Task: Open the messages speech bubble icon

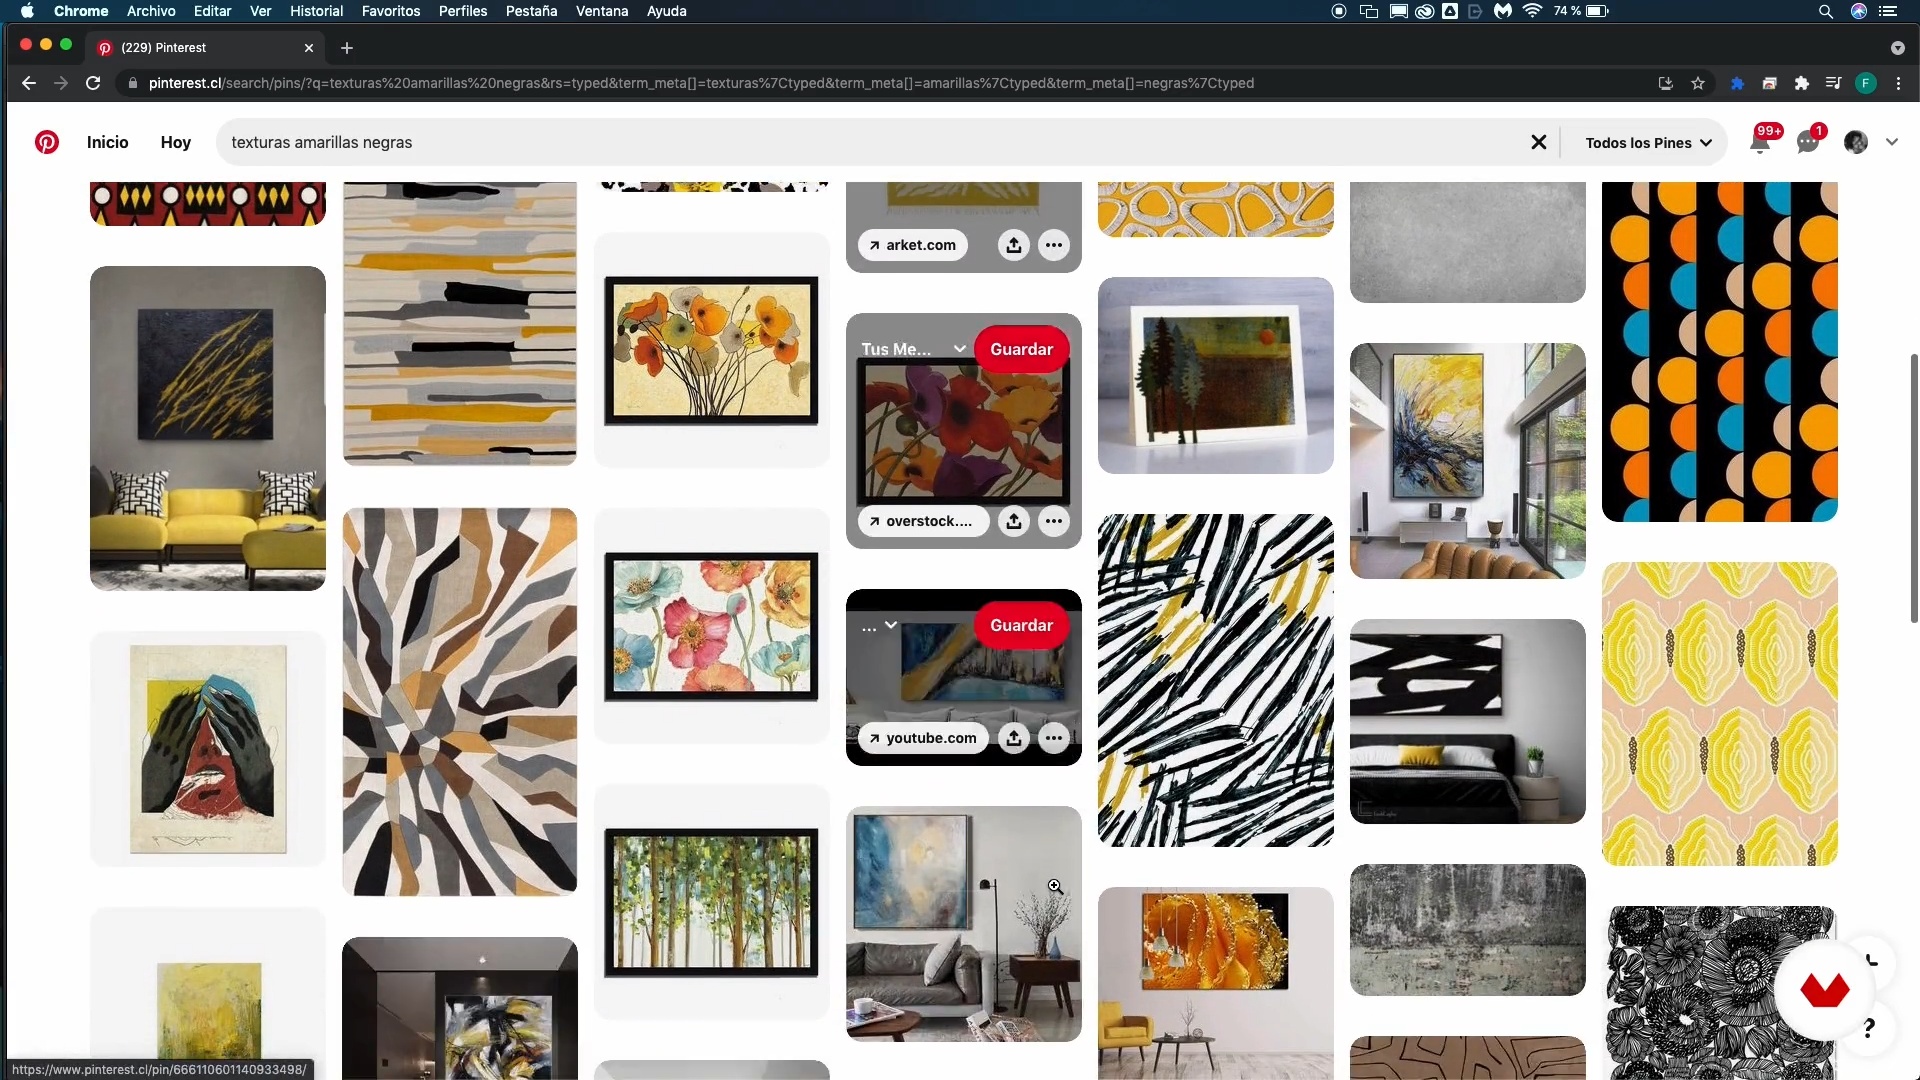Action: (x=1808, y=142)
